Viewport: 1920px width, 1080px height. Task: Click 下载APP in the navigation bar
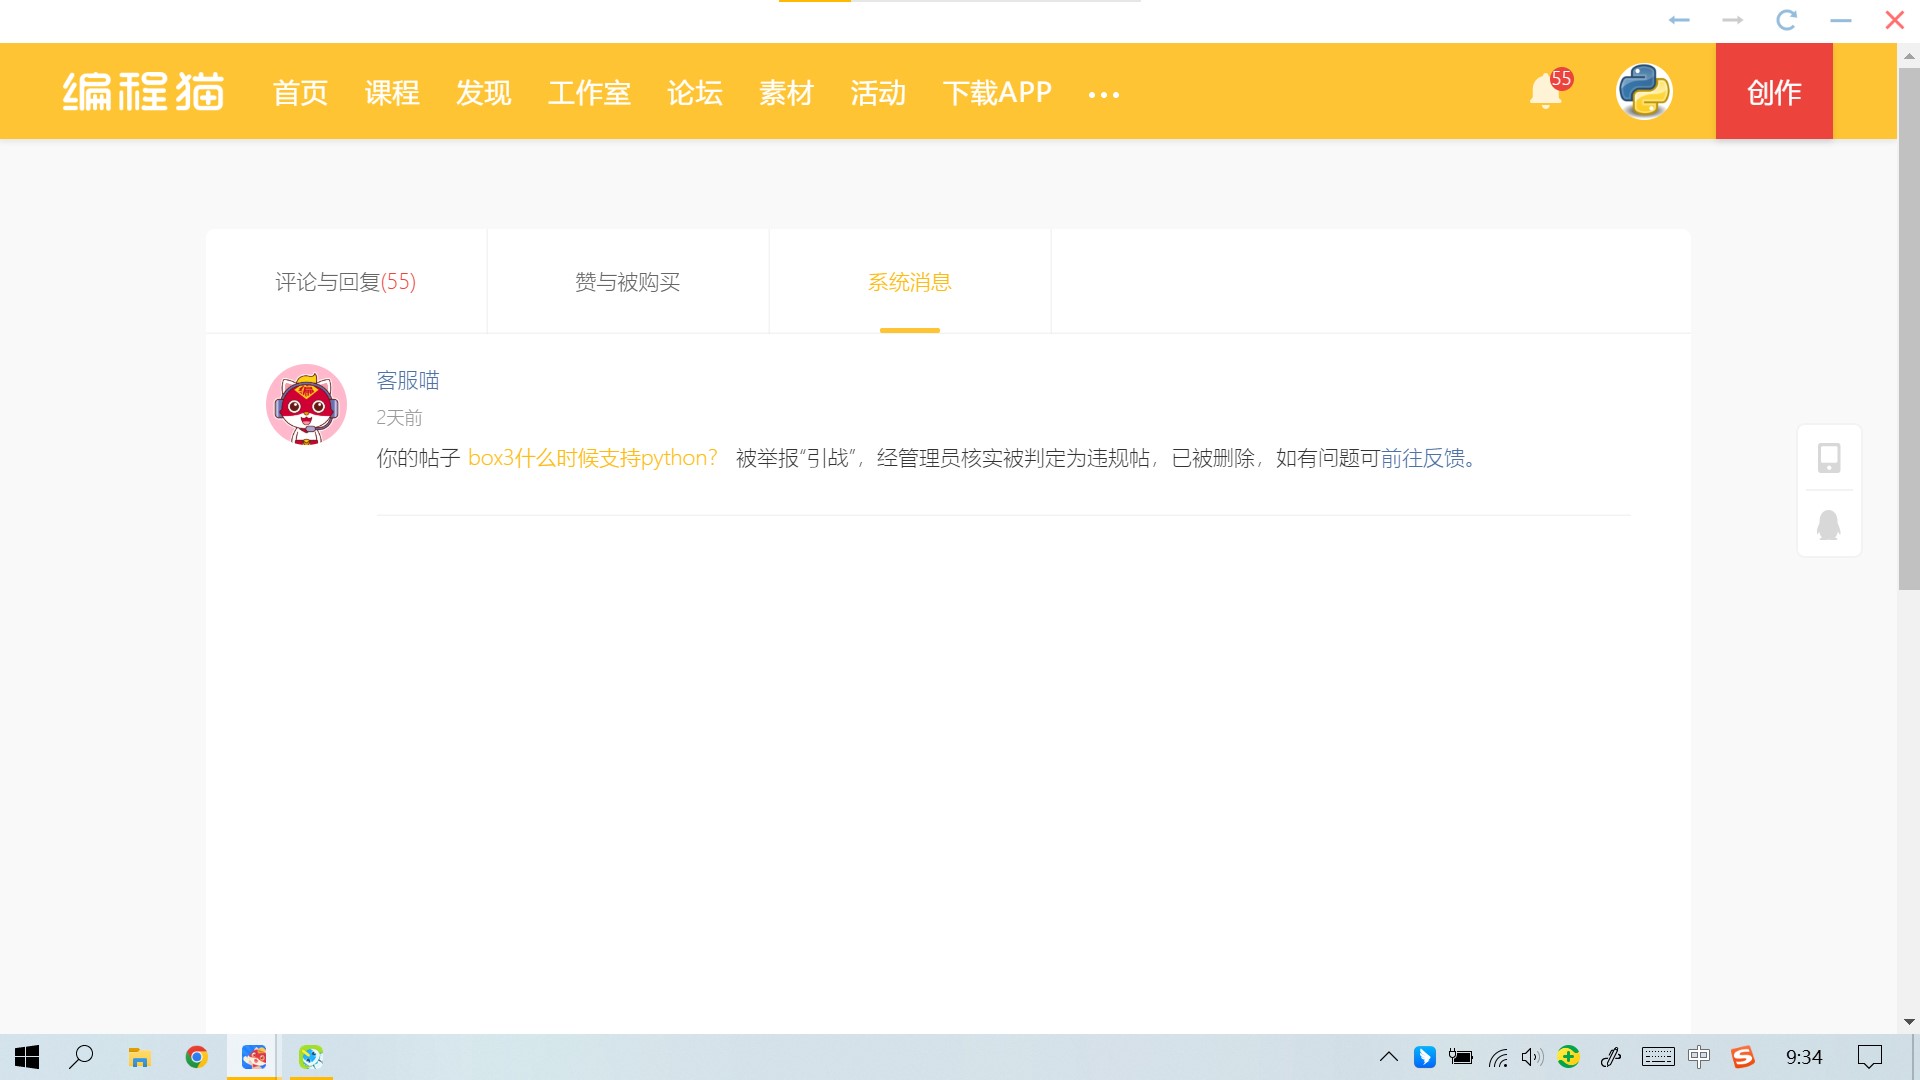pos(997,93)
